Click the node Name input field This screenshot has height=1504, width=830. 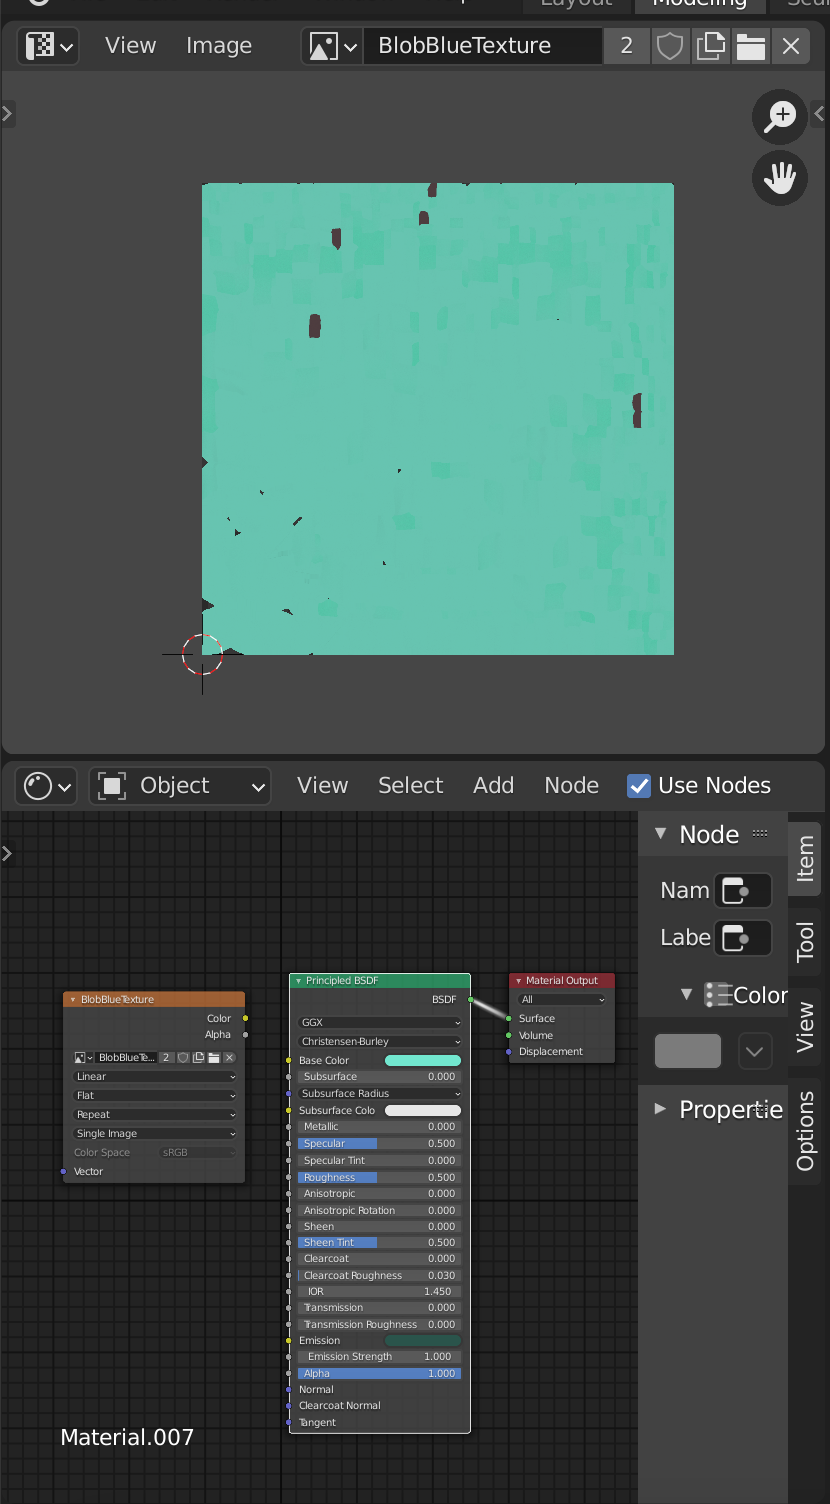743,890
